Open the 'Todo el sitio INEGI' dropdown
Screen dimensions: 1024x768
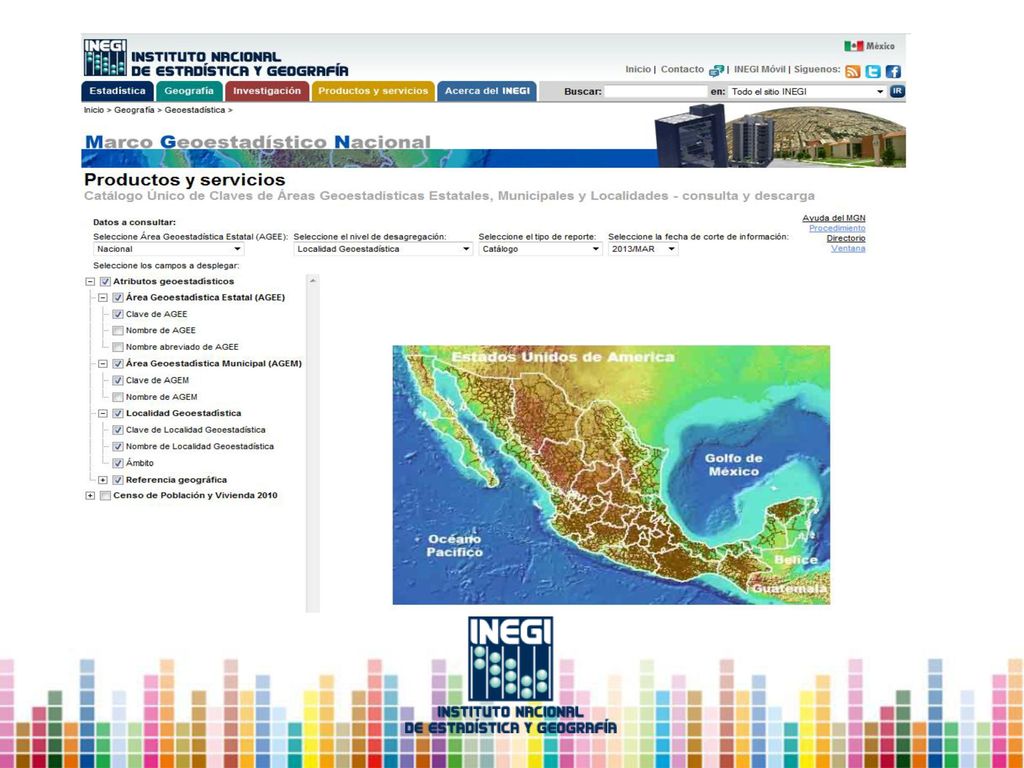pos(807,91)
